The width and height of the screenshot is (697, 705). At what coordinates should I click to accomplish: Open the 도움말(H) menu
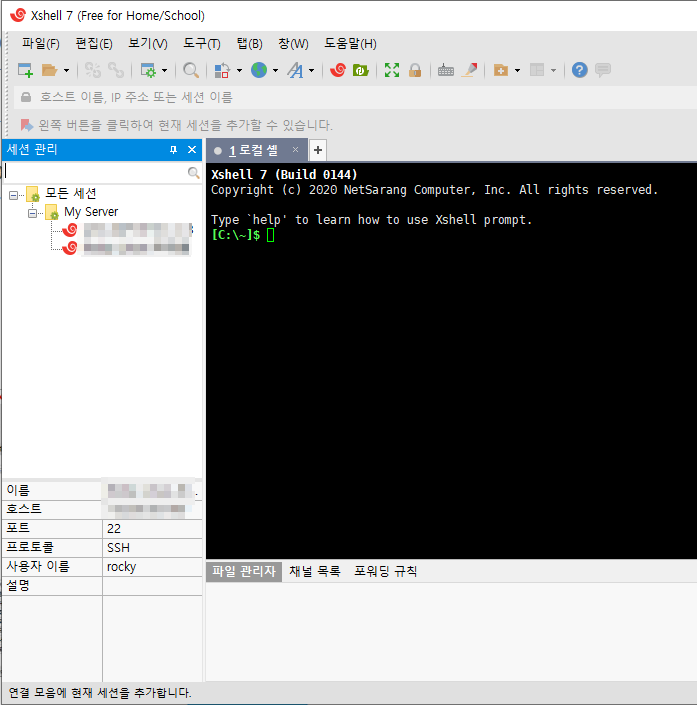click(x=350, y=44)
